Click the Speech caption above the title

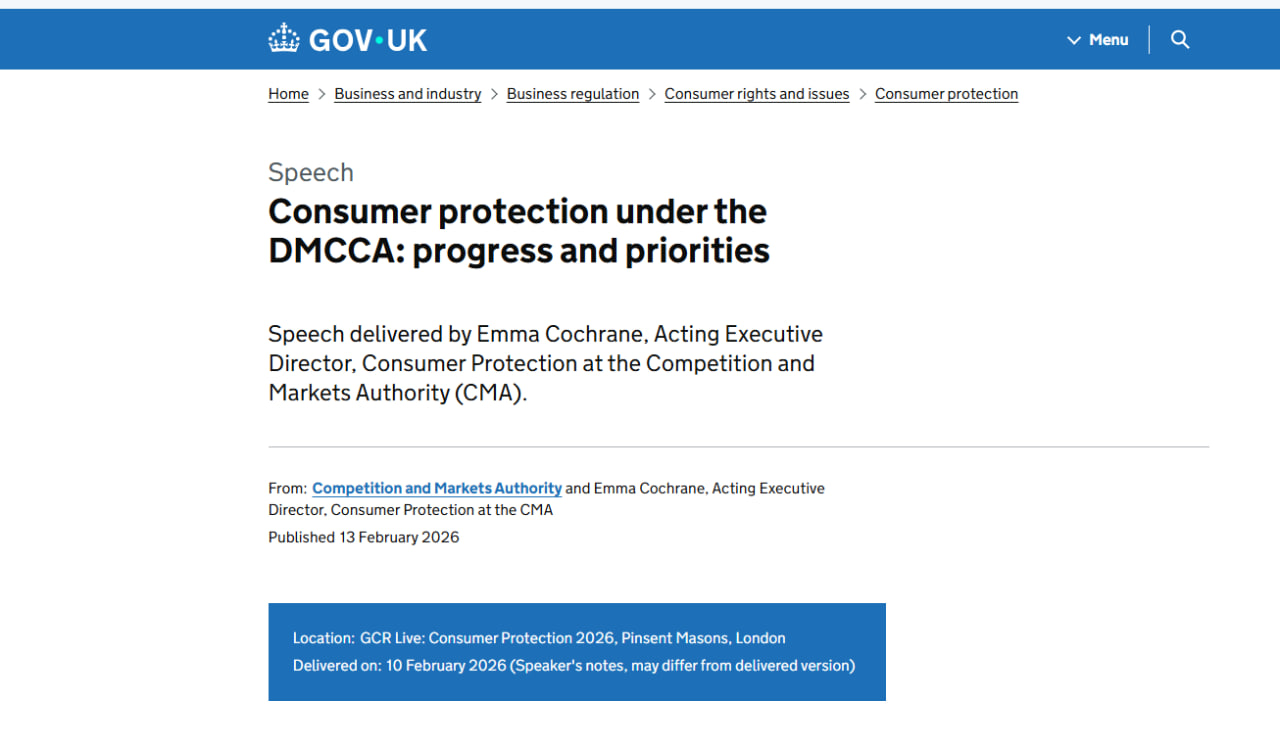click(x=311, y=172)
